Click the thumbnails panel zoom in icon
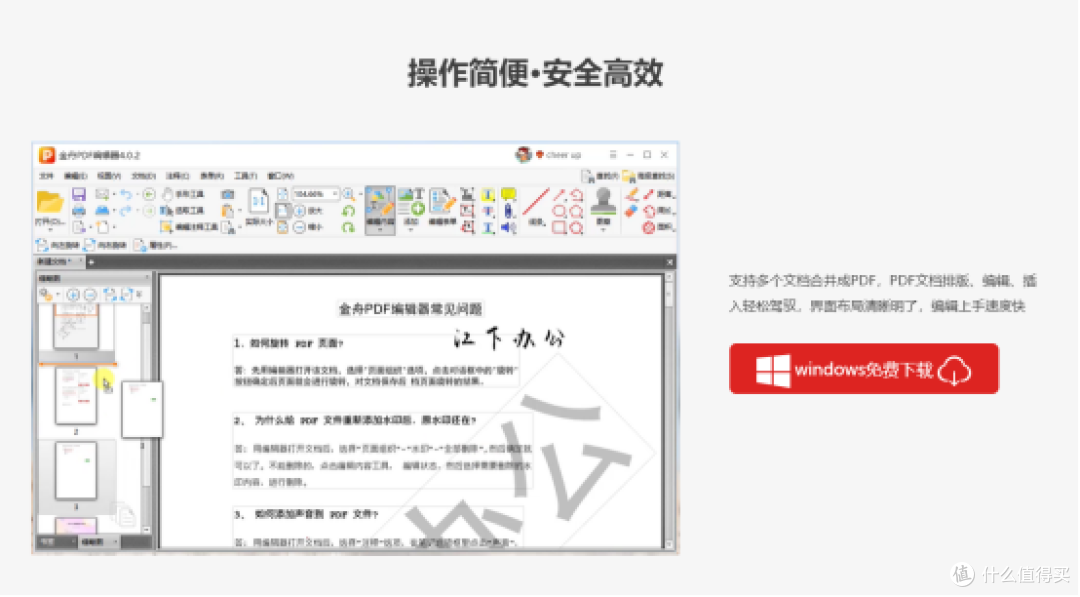 [x=73, y=295]
